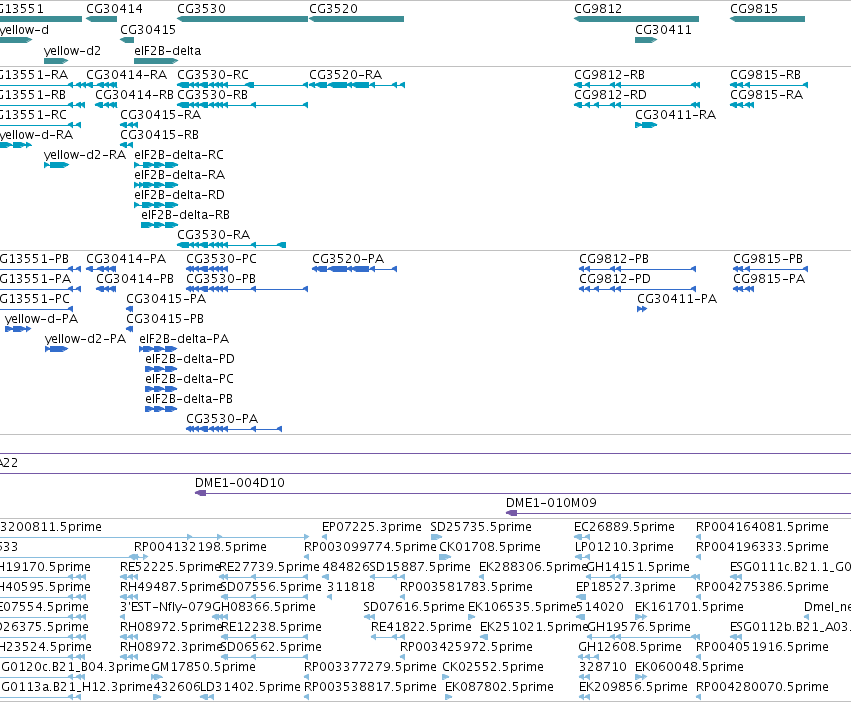Select EST RP004164081.5prime
The width and height of the screenshot is (851, 702).
(x=763, y=527)
